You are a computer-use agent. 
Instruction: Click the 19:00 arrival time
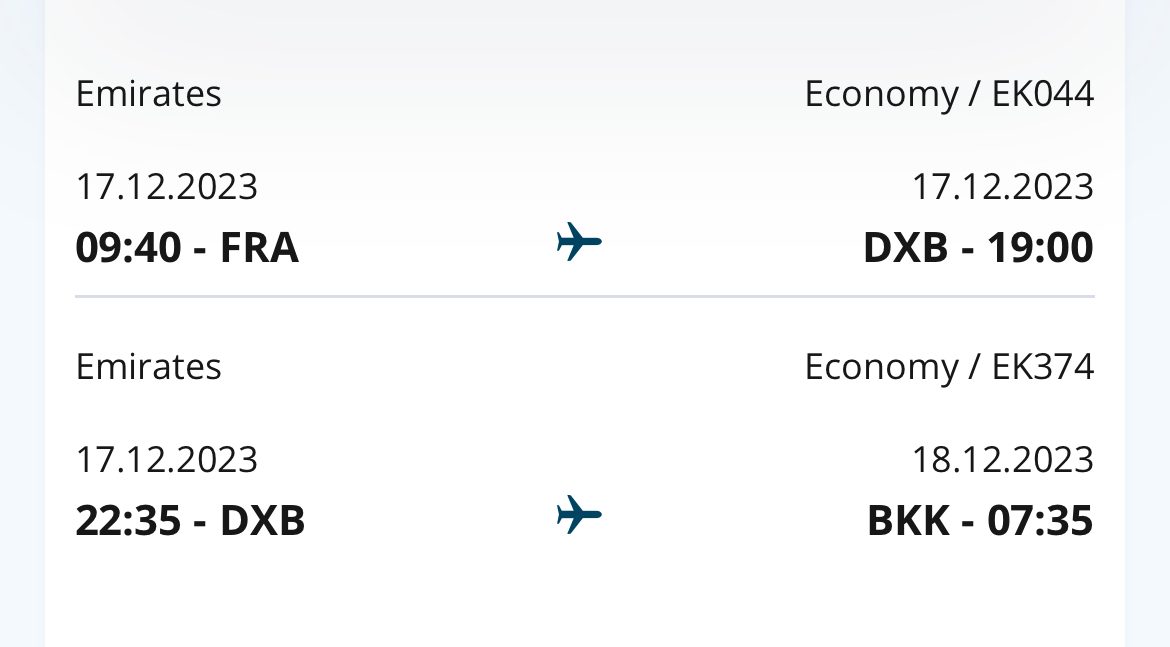point(1040,248)
